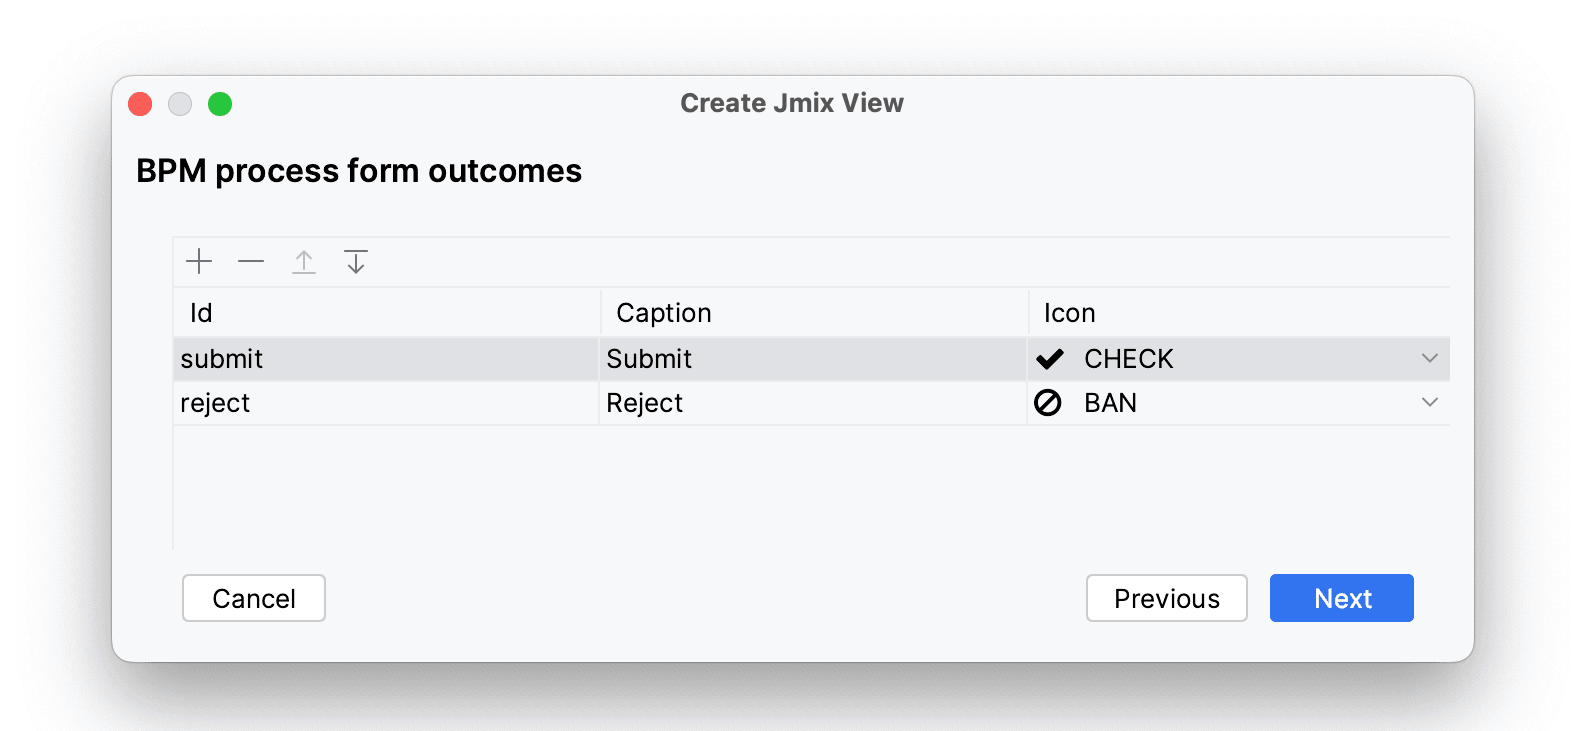Select the reject Id cell
1586x731 pixels.
tap(386, 403)
